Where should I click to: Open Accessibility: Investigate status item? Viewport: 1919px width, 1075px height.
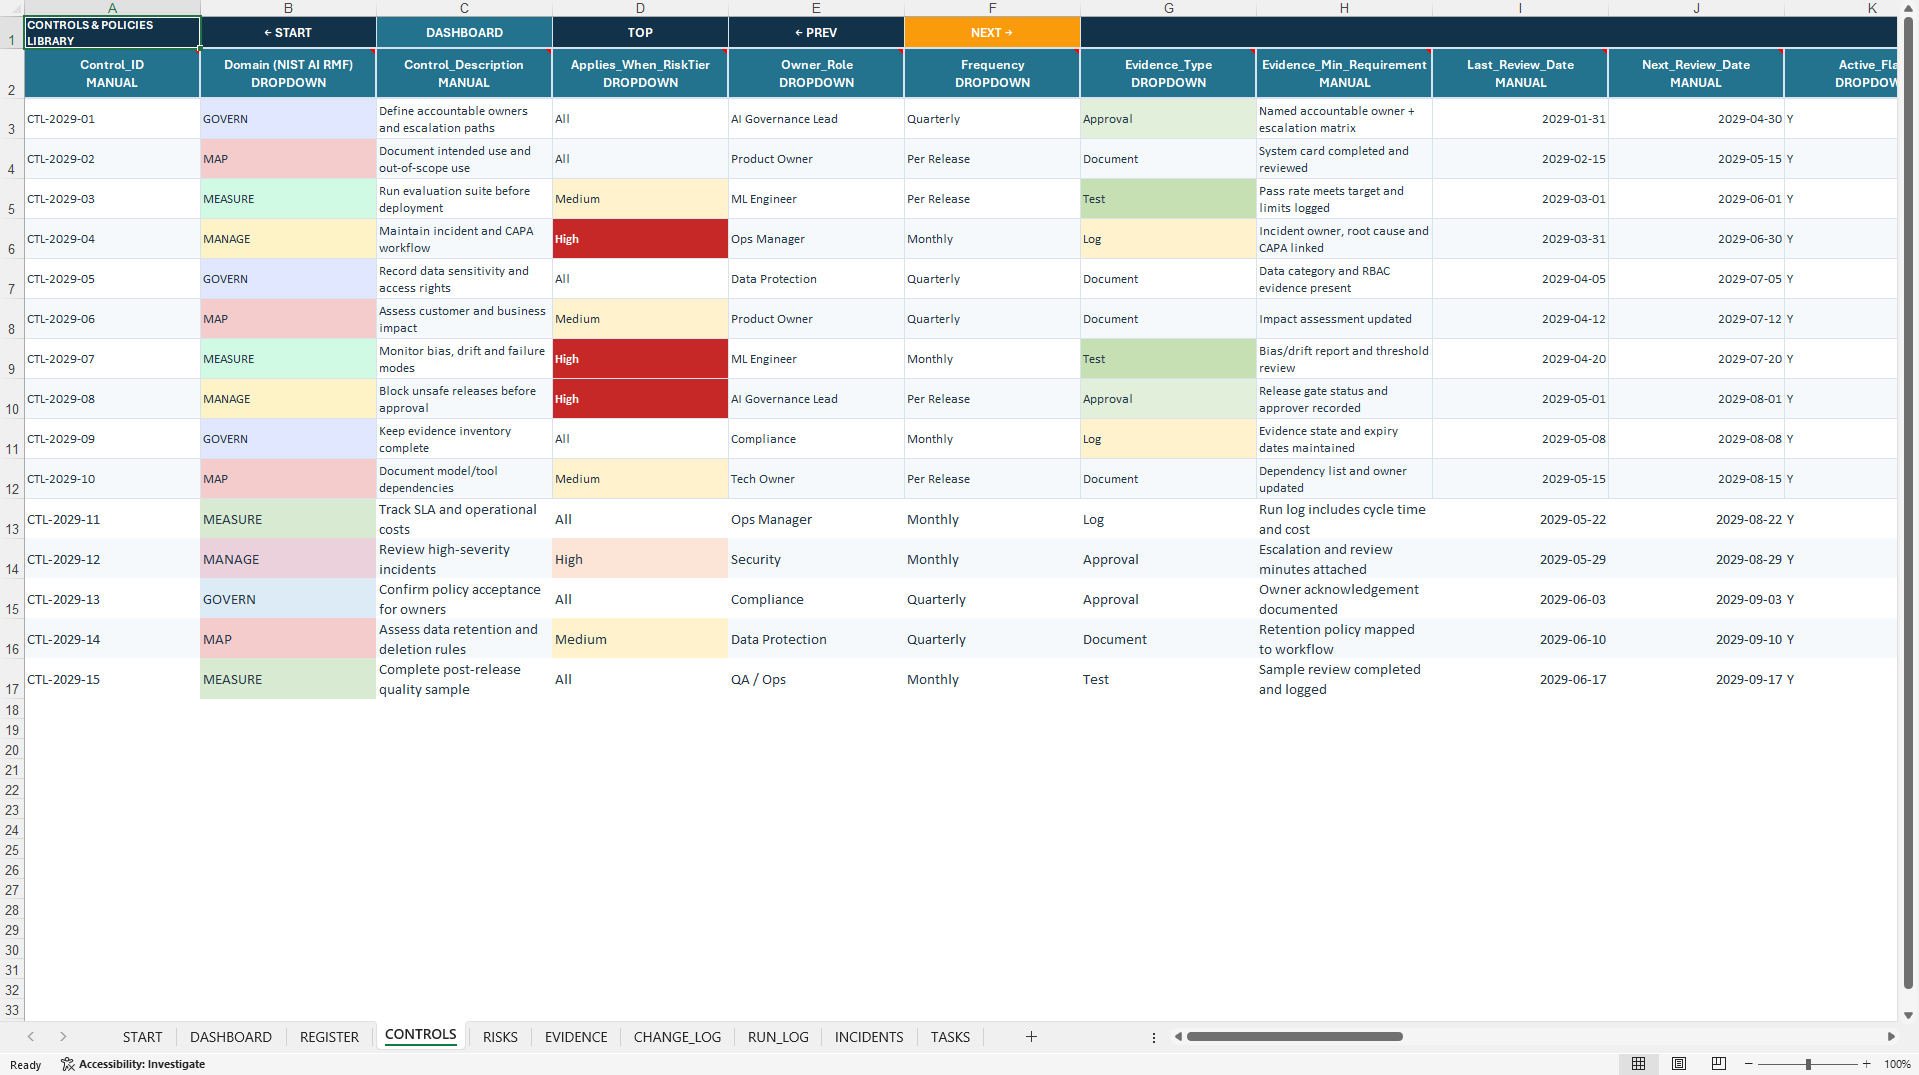click(x=133, y=1064)
